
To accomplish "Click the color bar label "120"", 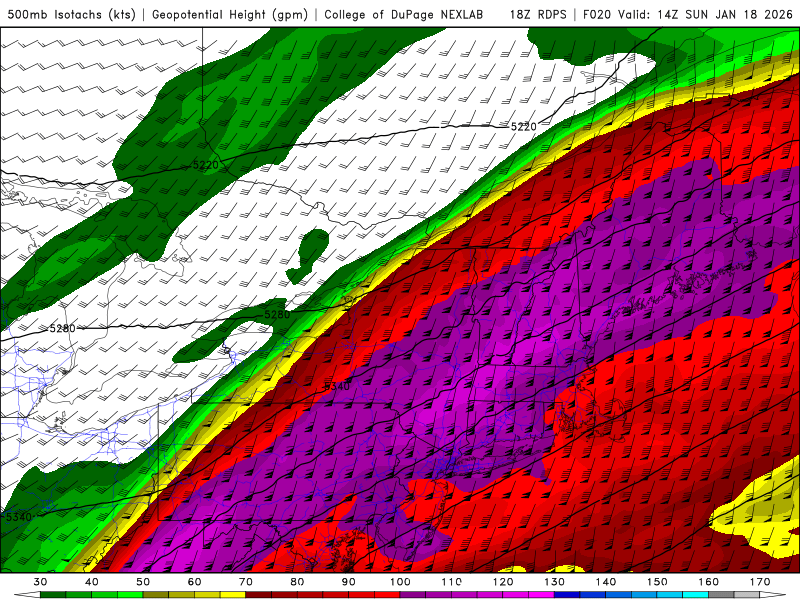I will point(503,582).
